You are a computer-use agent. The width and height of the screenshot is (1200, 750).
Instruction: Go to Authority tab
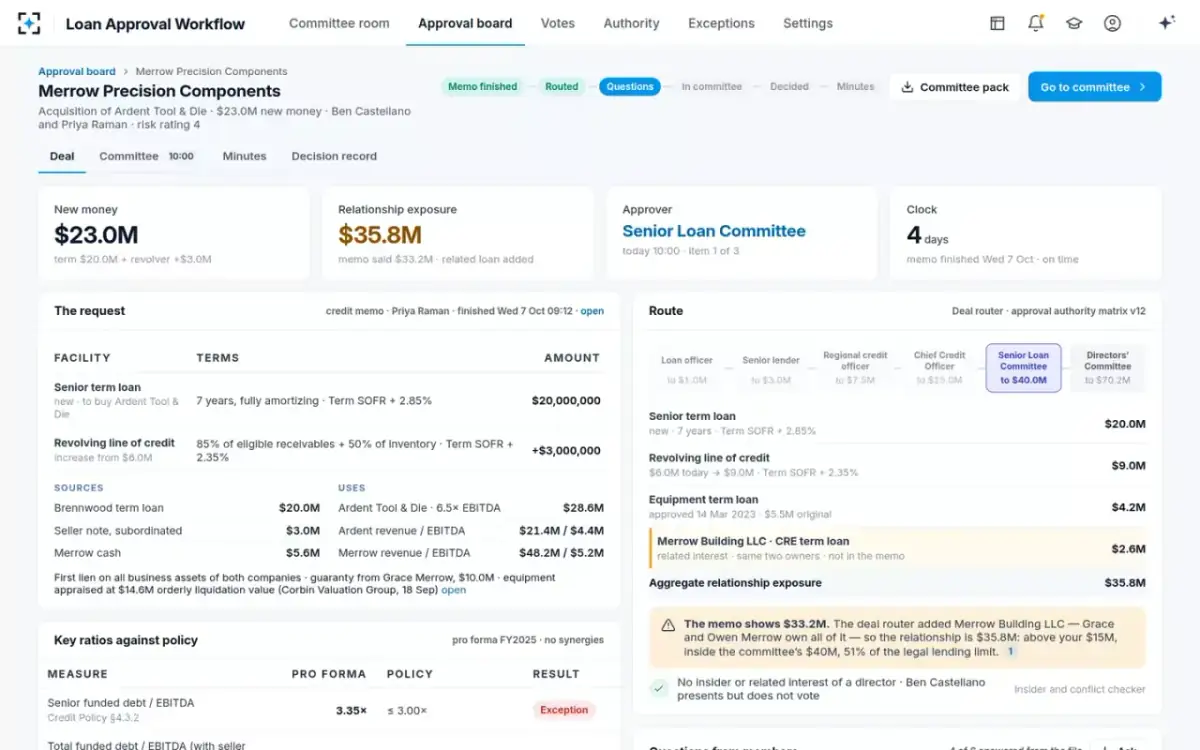tap(631, 23)
